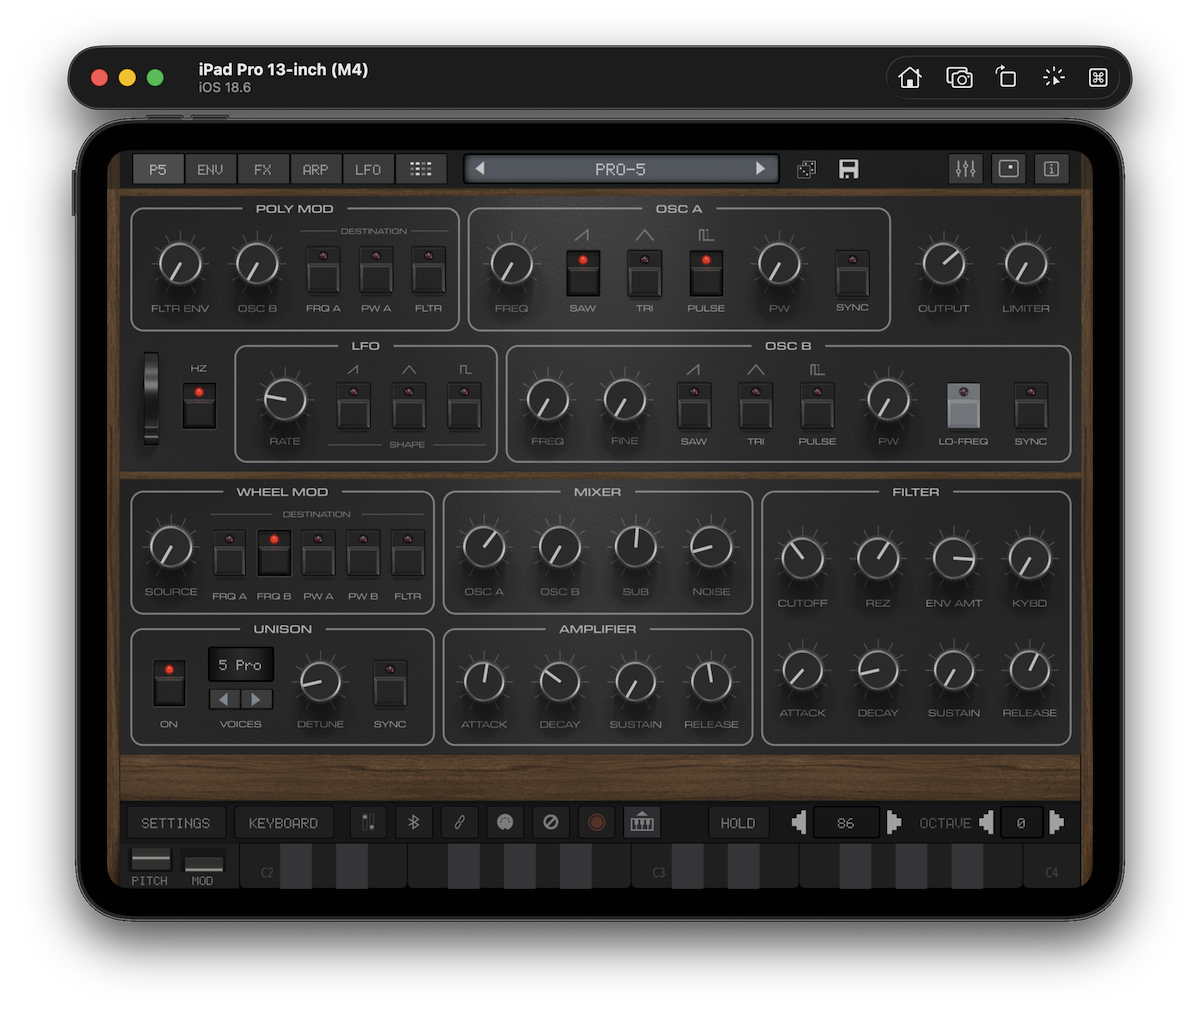Toggle the LFO HZ switch
Viewport: 1200px width, 1019px height.
pyautogui.click(x=199, y=406)
